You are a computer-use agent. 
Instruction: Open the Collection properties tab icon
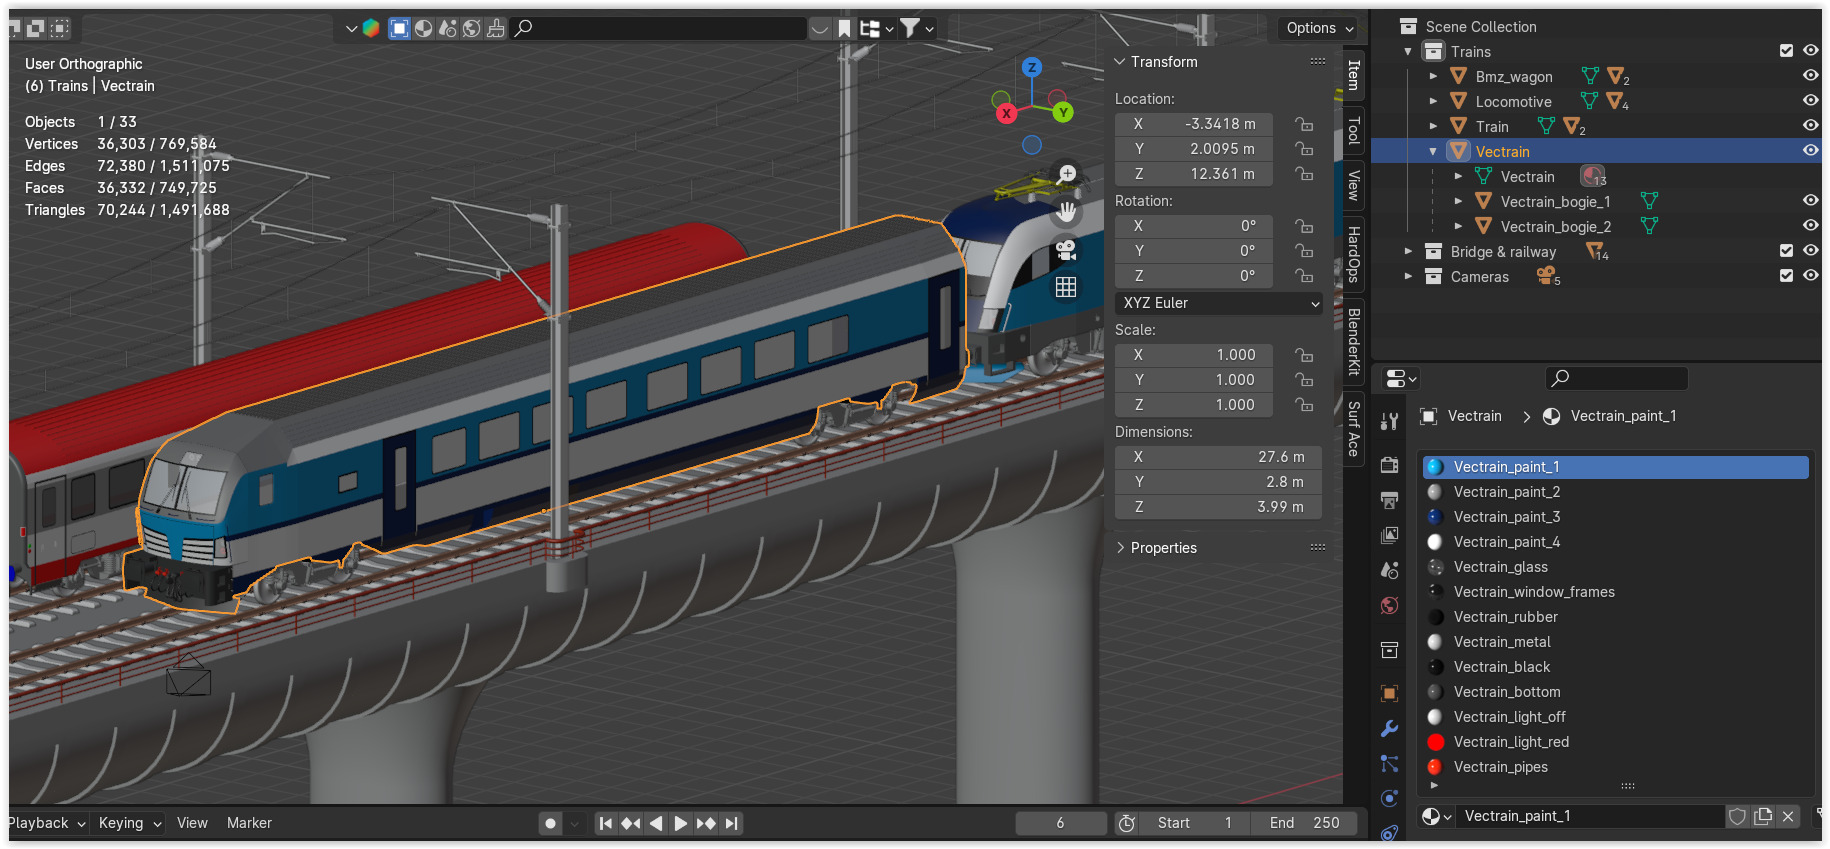1389,651
